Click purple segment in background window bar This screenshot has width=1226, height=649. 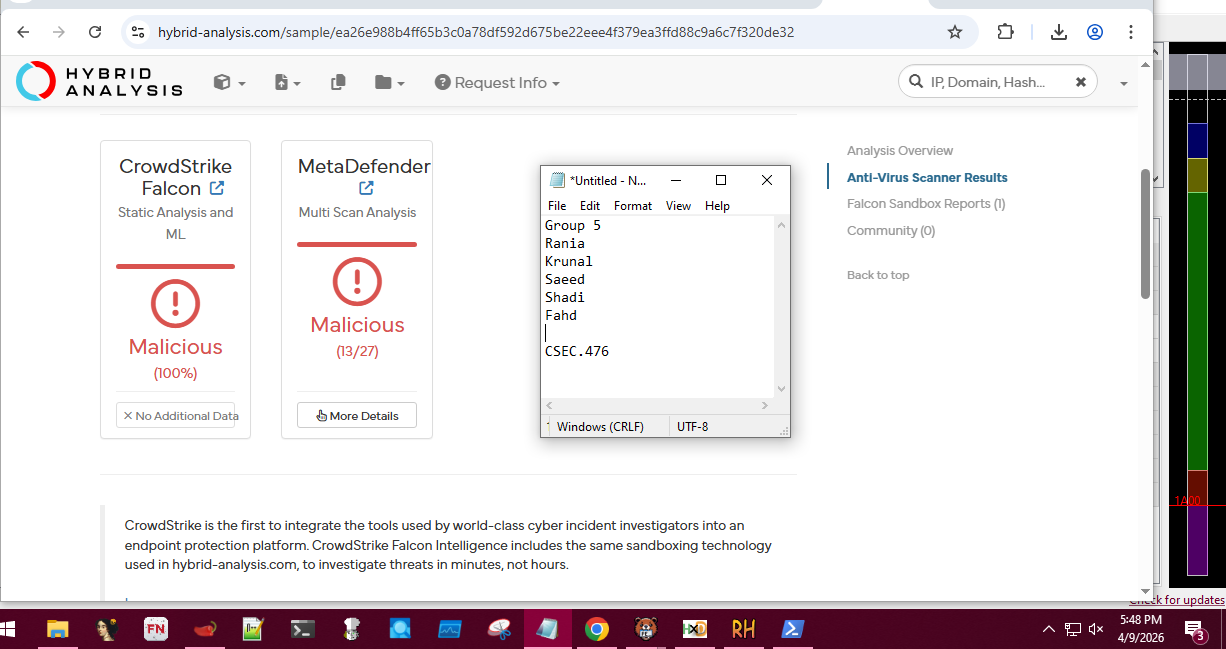point(1197,539)
